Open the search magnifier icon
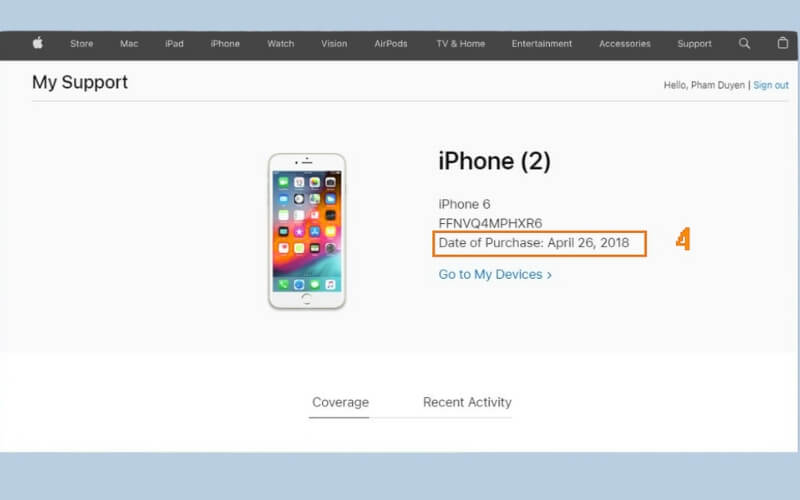 coord(744,43)
